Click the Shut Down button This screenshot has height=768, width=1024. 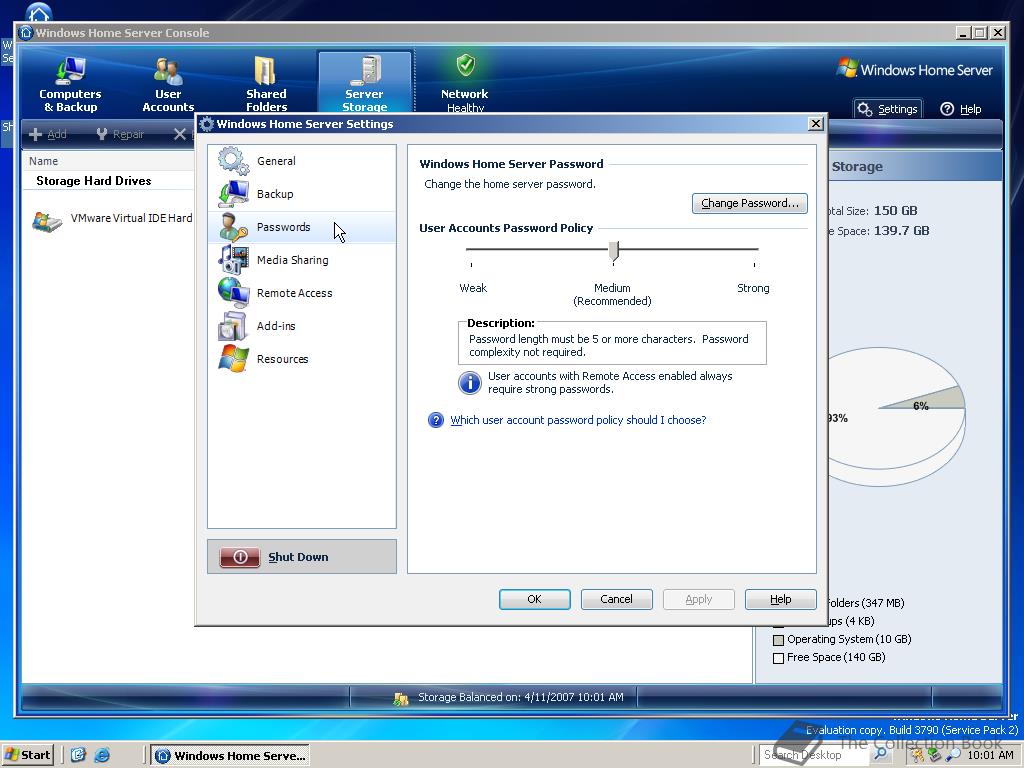point(302,556)
